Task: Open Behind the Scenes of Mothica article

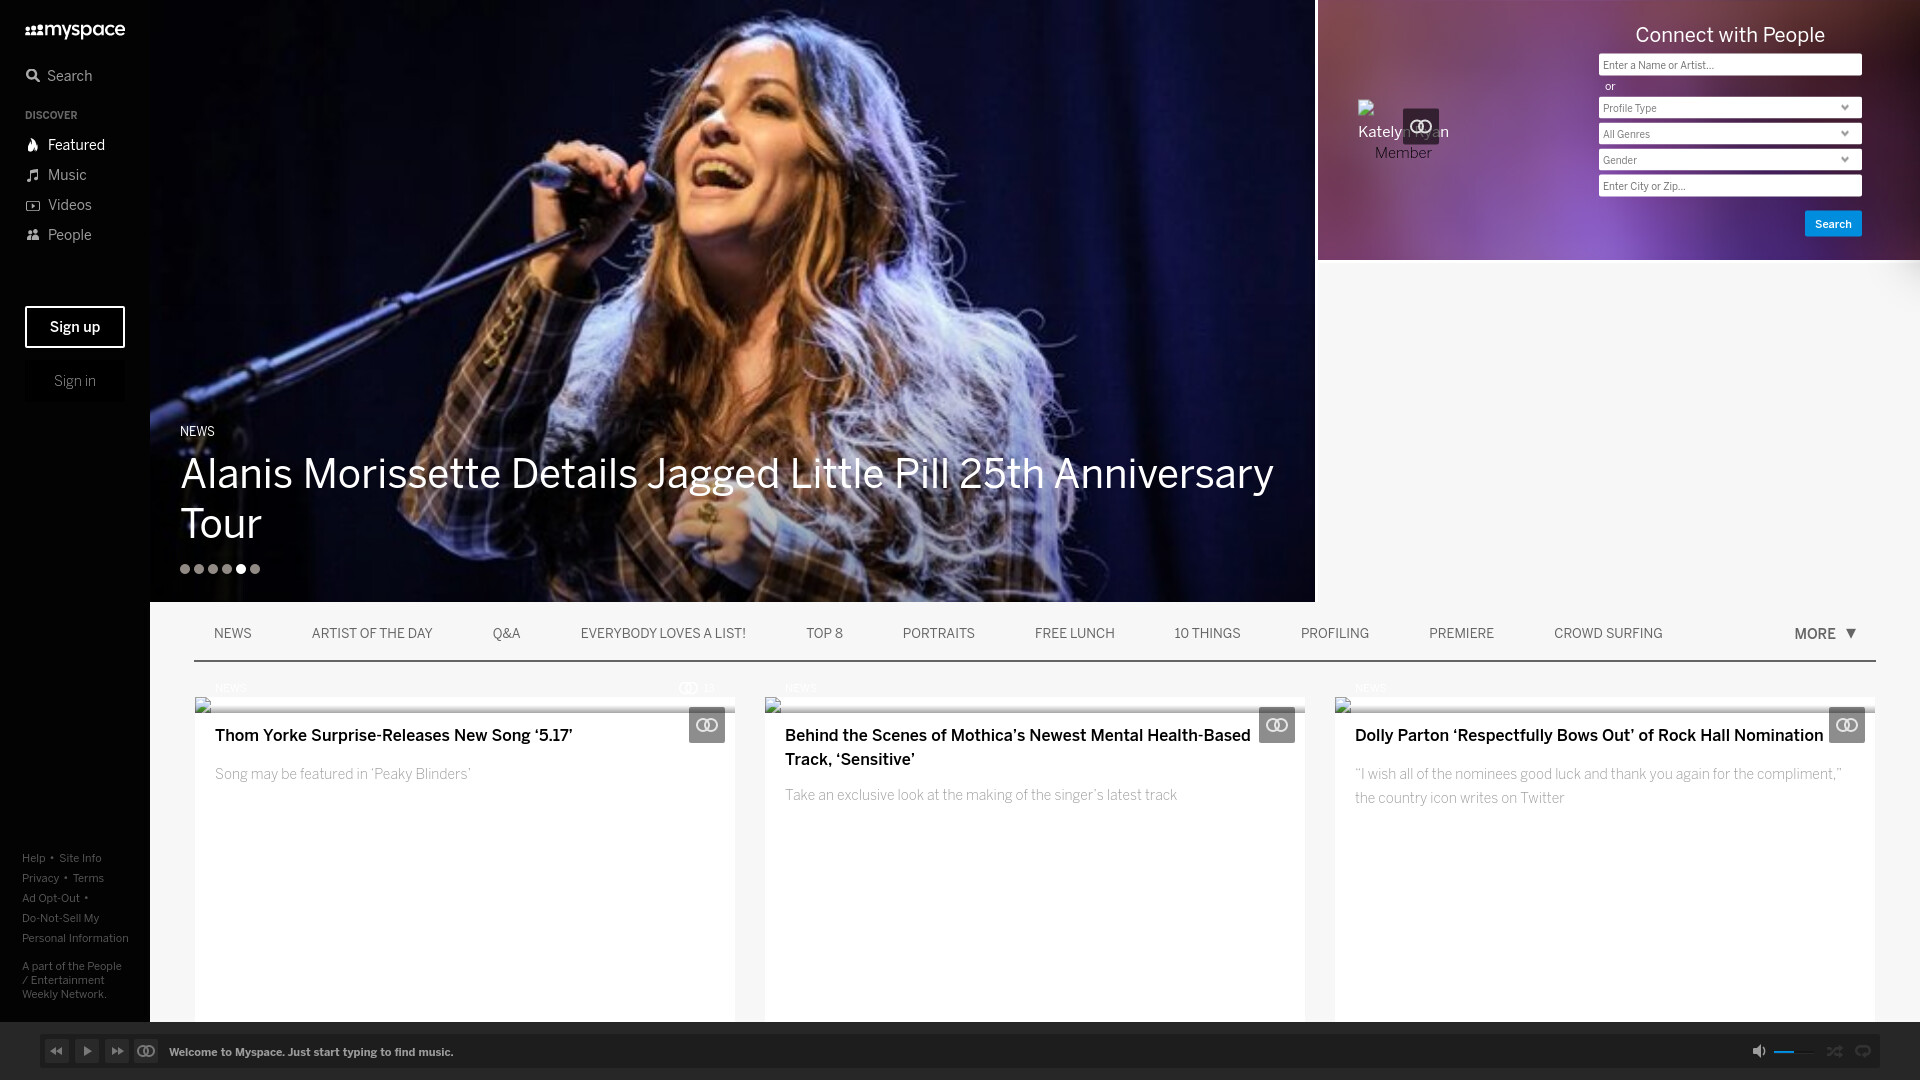Action: 1018,748
